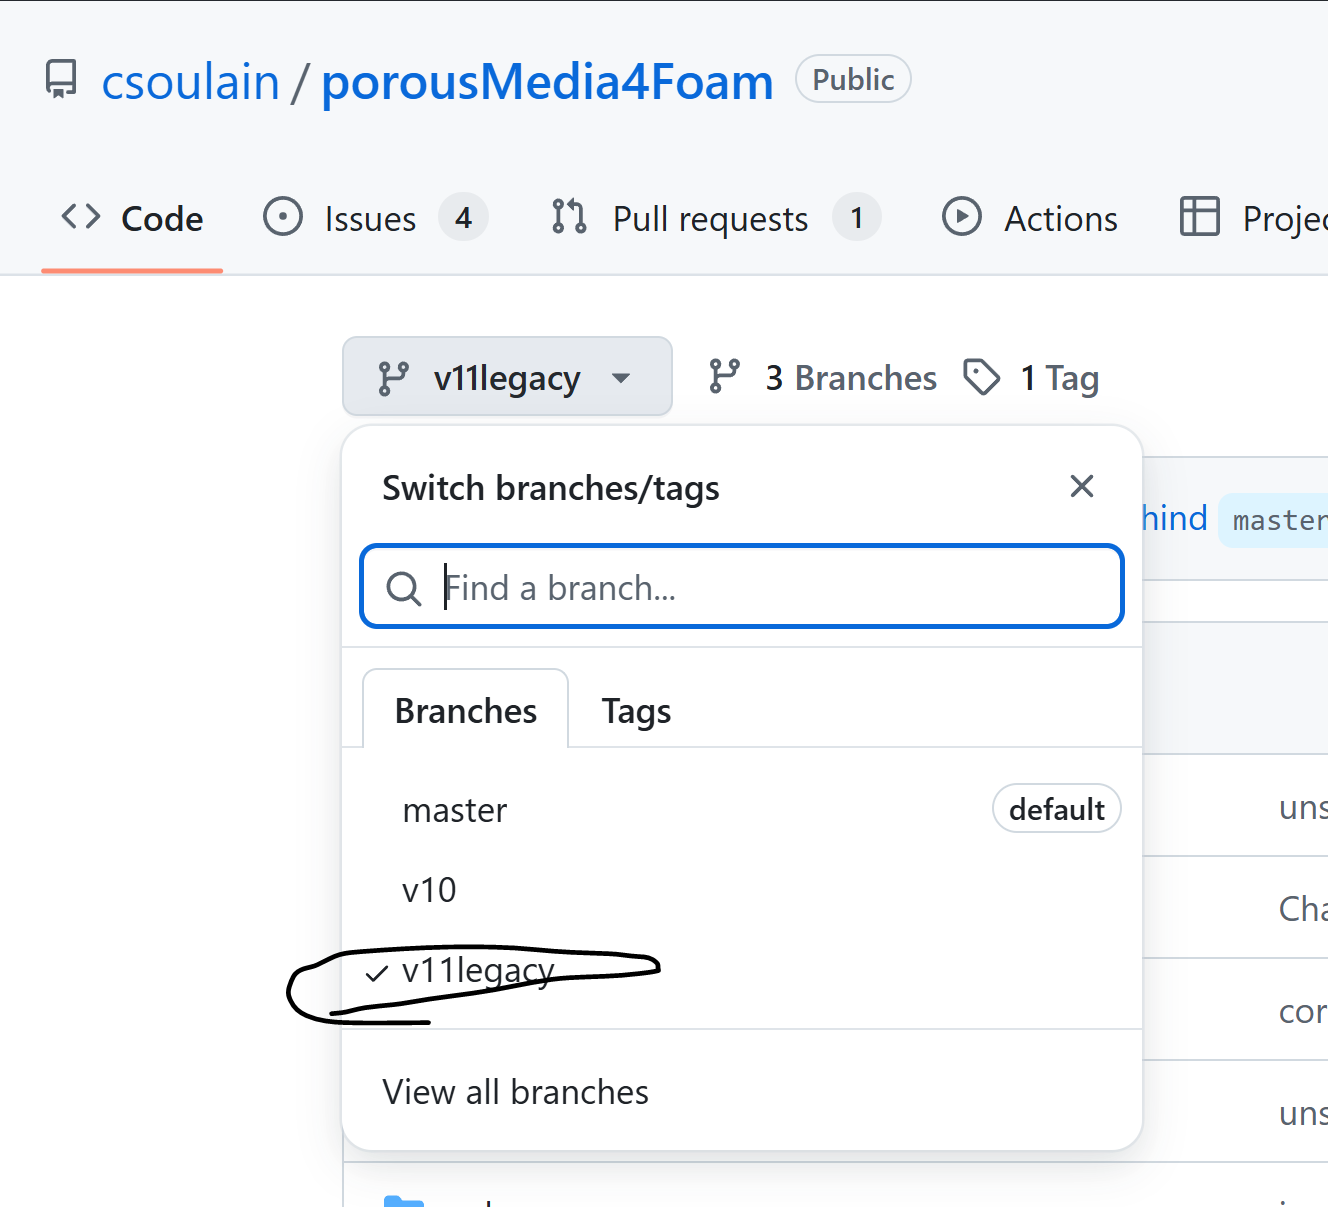Open the Issues tab
Screen dimensions: 1328x1207
click(x=370, y=218)
